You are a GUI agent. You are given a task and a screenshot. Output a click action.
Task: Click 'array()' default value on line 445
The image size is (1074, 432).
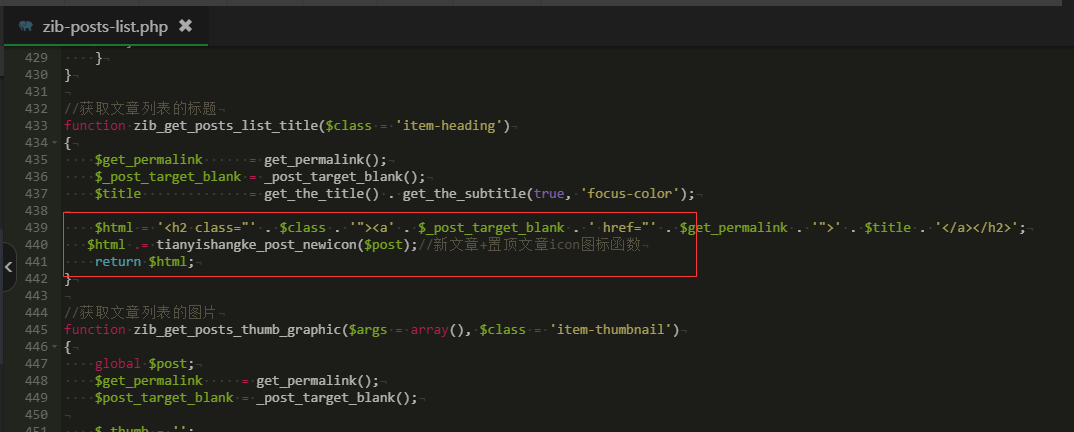point(436,329)
